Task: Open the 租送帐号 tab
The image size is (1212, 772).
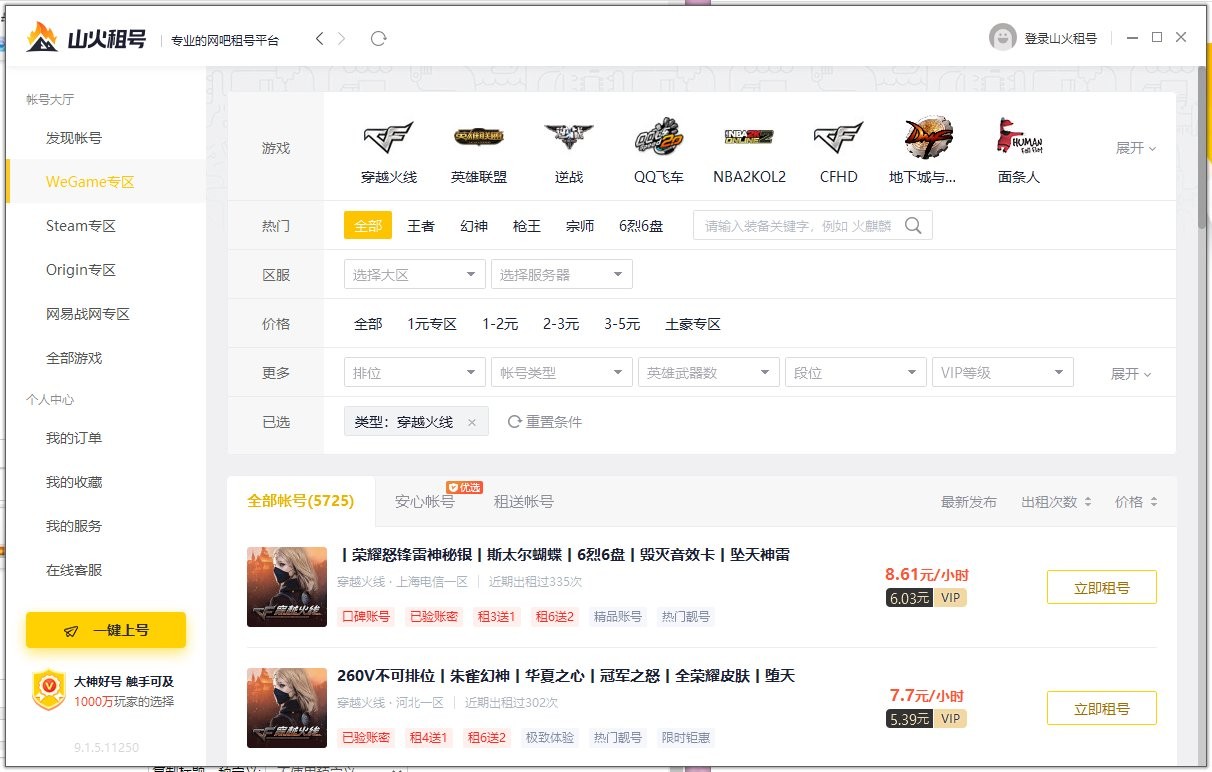Action: click(x=523, y=502)
